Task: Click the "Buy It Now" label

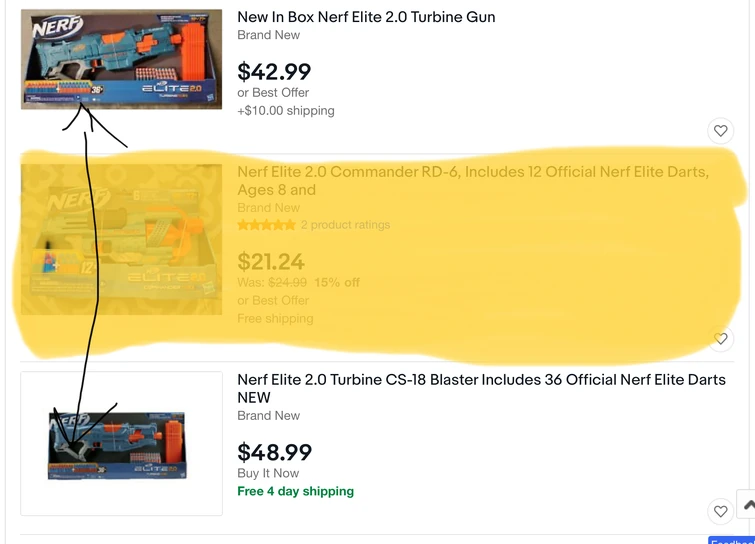Action: click(268, 473)
